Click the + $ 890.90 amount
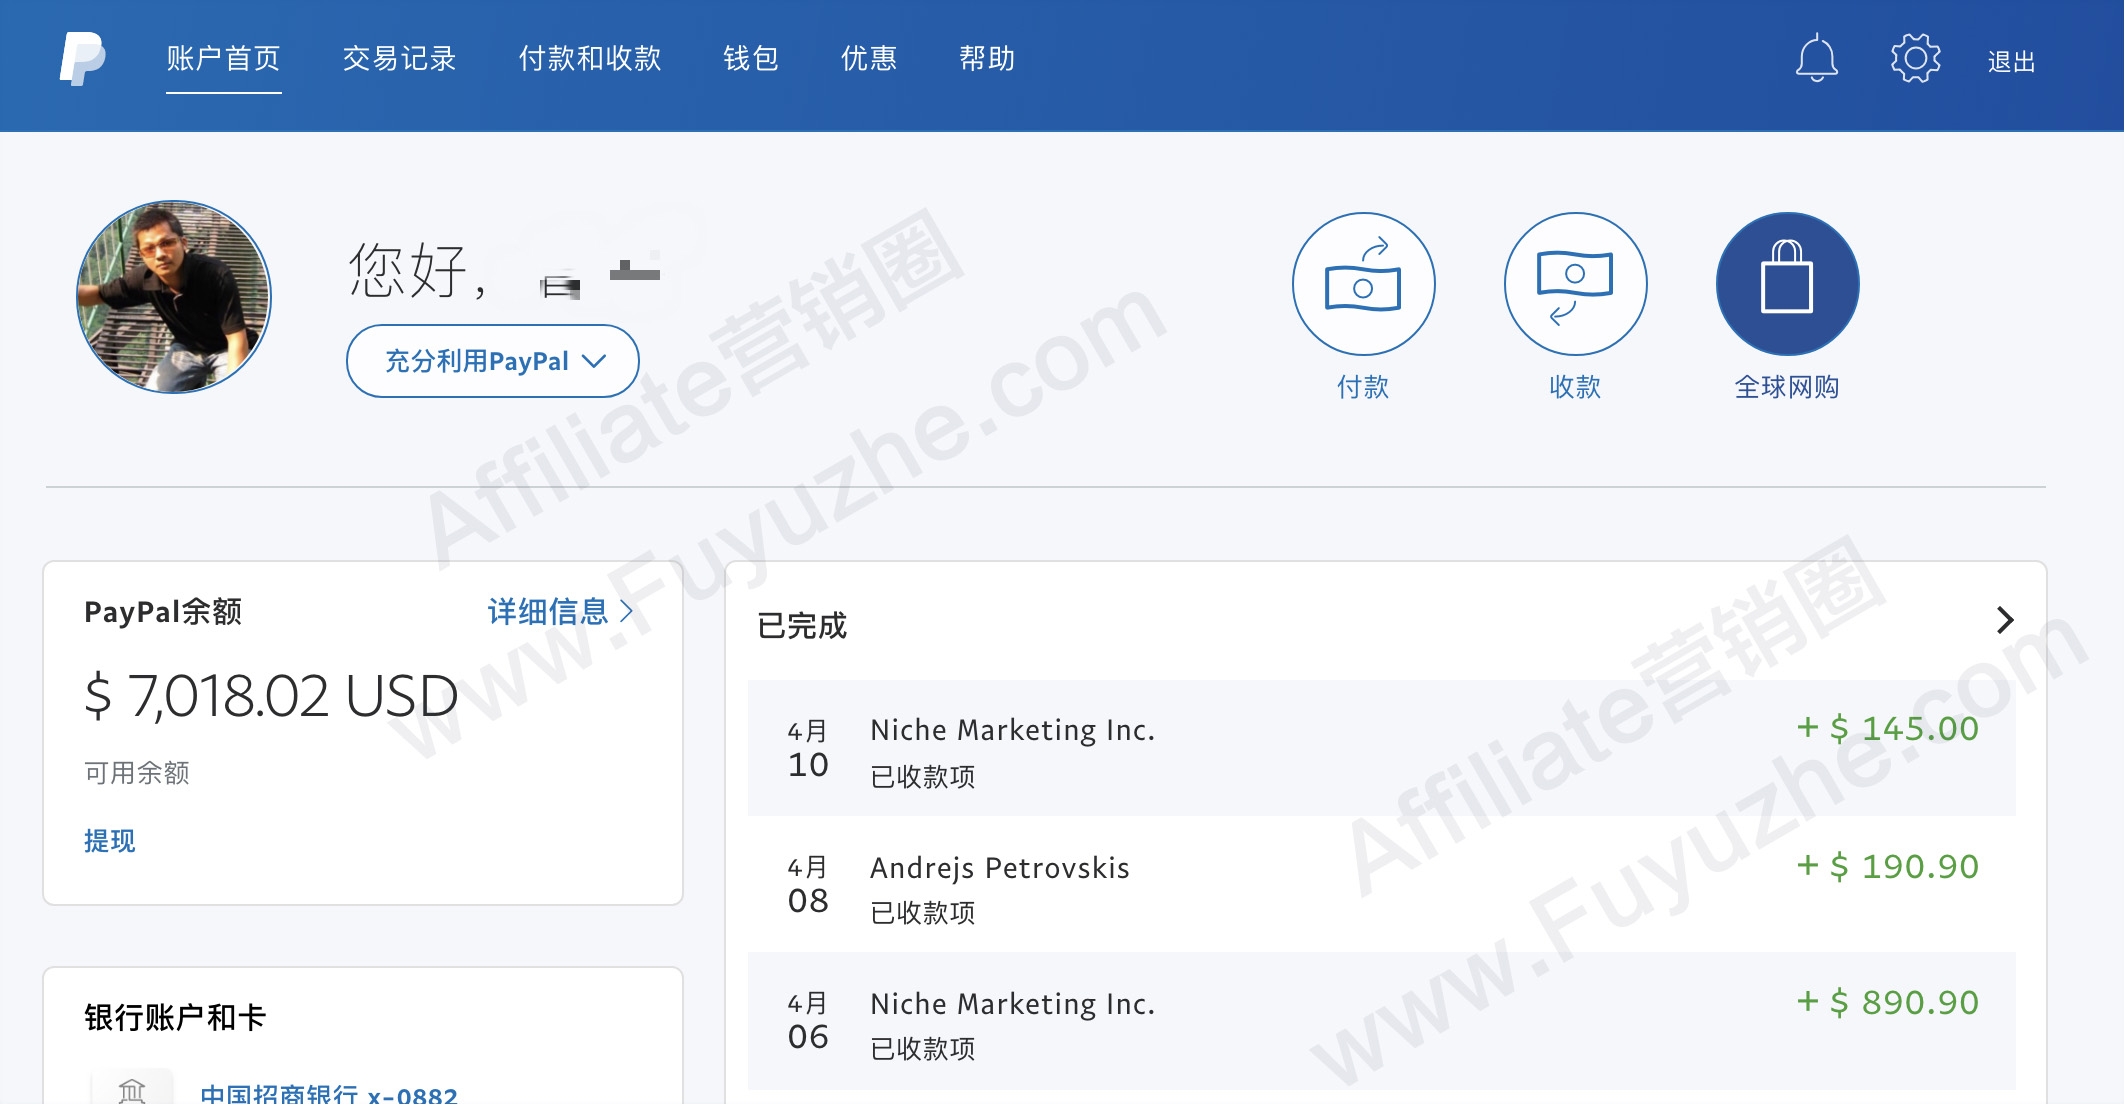The height and width of the screenshot is (1104, 2124). click(x=1887, y=1002)
